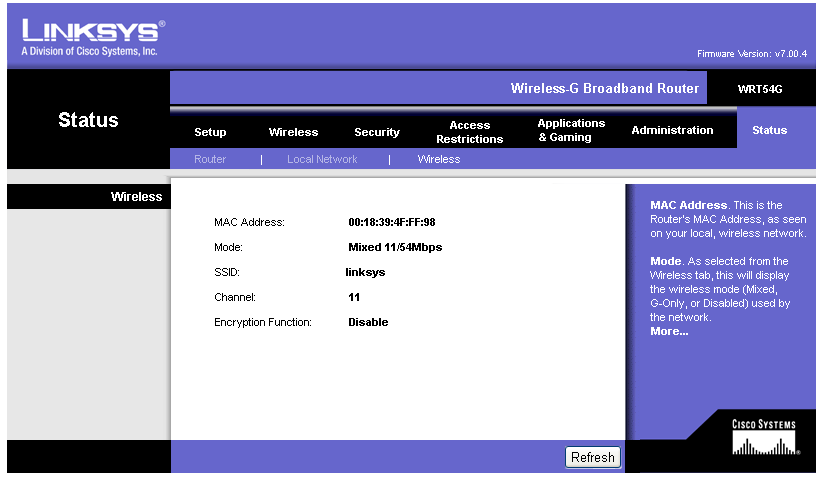
Task: Click the Encryption Function: label
Action: tap(263, 322)
